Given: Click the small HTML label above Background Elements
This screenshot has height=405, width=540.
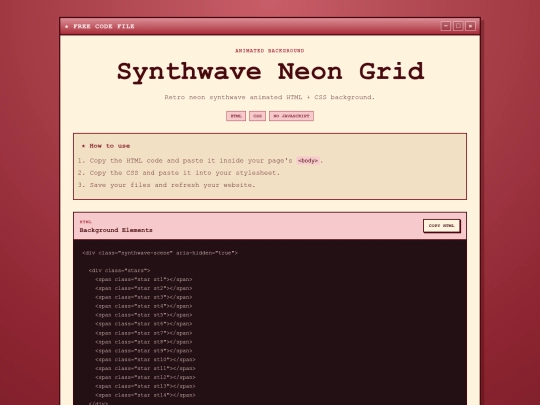Looking at the screenshot, I should point(86,222).
